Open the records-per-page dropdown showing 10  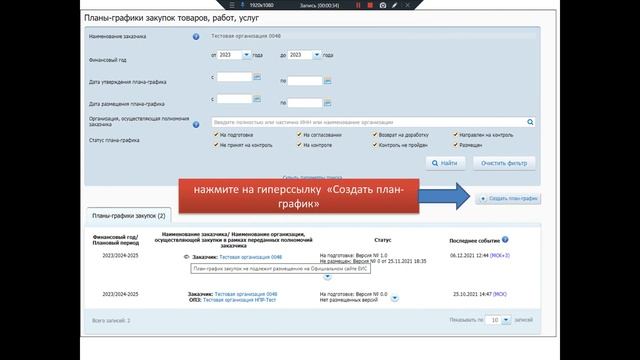506,320
